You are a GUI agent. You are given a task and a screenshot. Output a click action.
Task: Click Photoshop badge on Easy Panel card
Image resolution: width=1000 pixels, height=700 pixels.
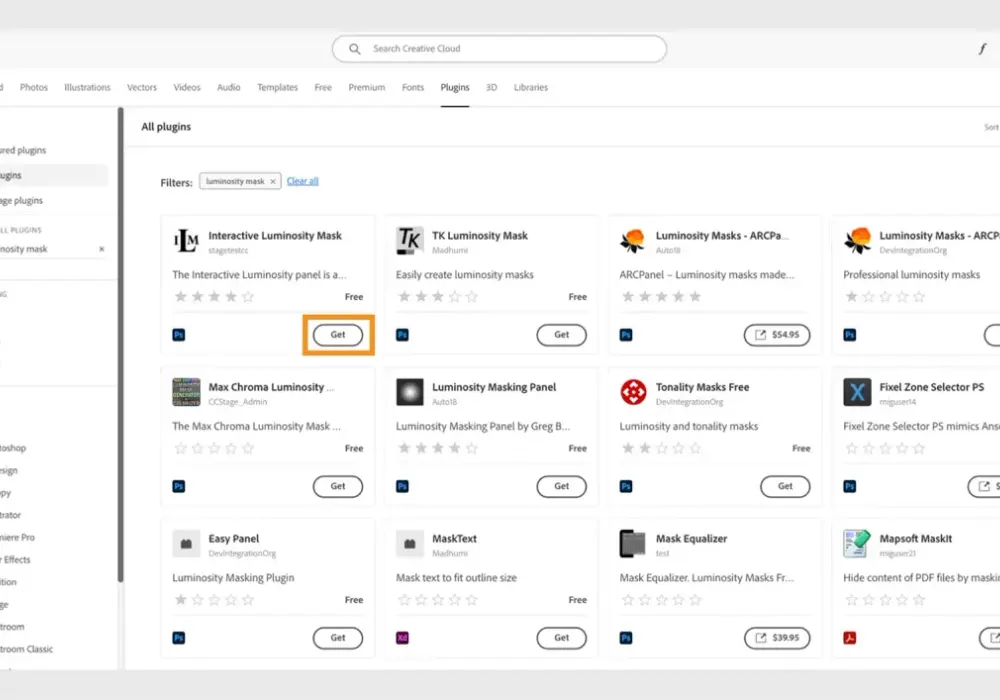179,638
